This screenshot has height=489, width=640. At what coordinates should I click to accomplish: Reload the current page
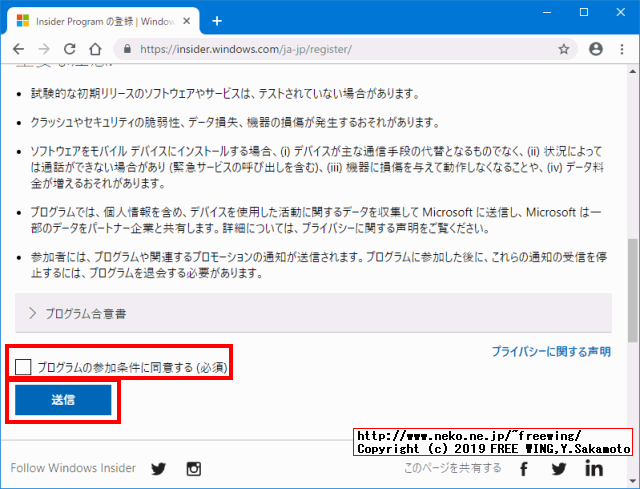click(70, 49)
